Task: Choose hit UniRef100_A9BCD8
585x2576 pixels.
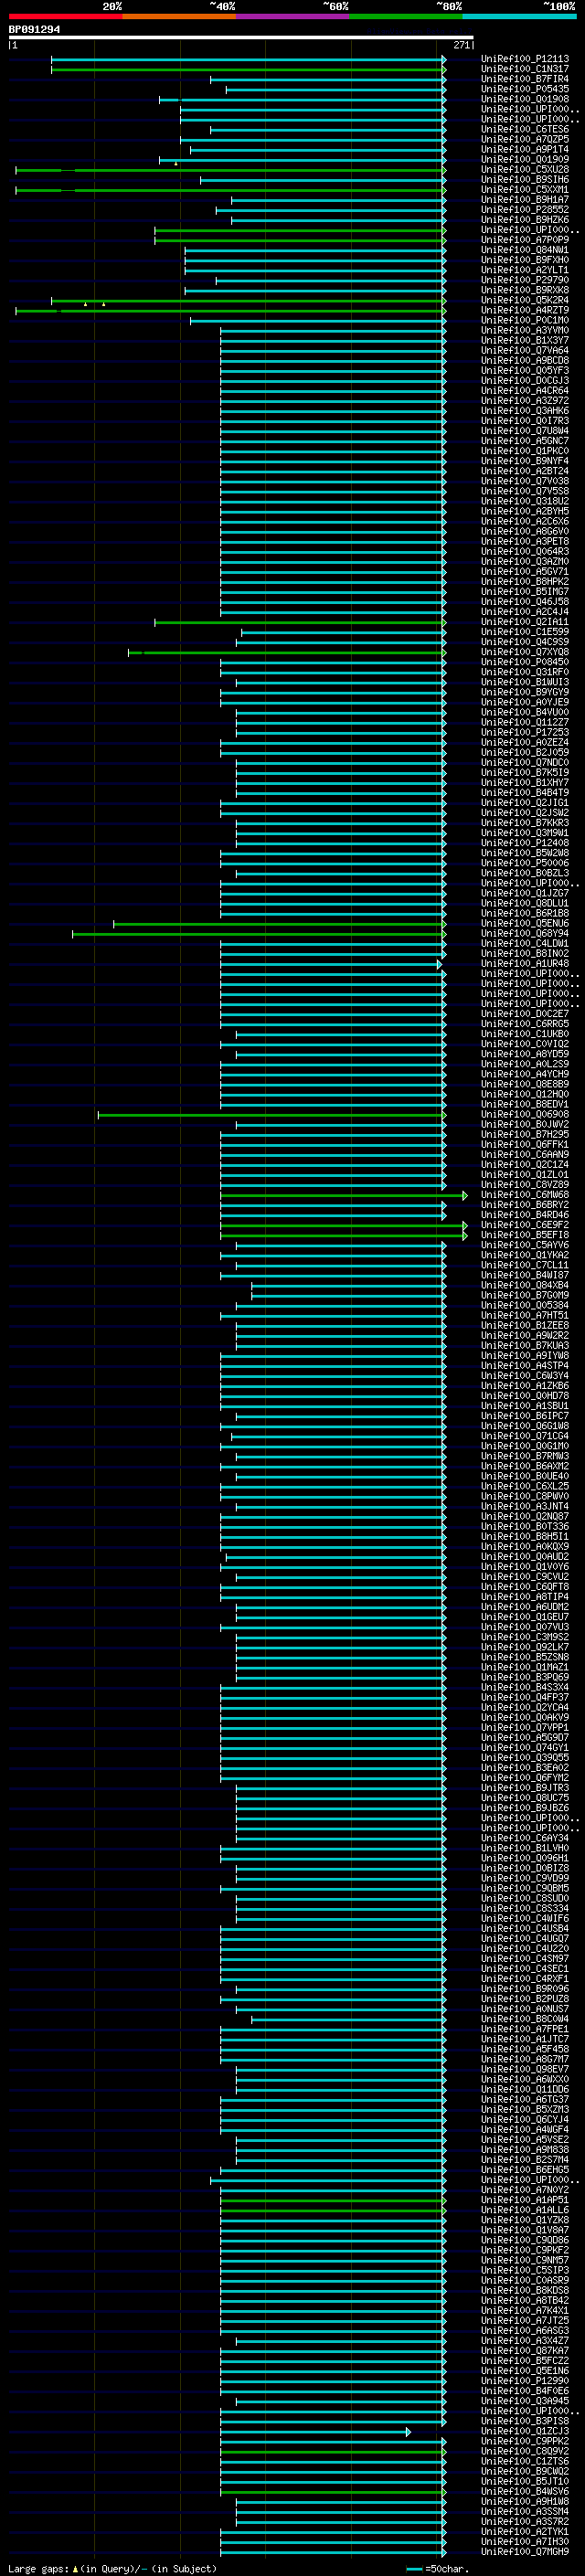Action: point(525,360)
